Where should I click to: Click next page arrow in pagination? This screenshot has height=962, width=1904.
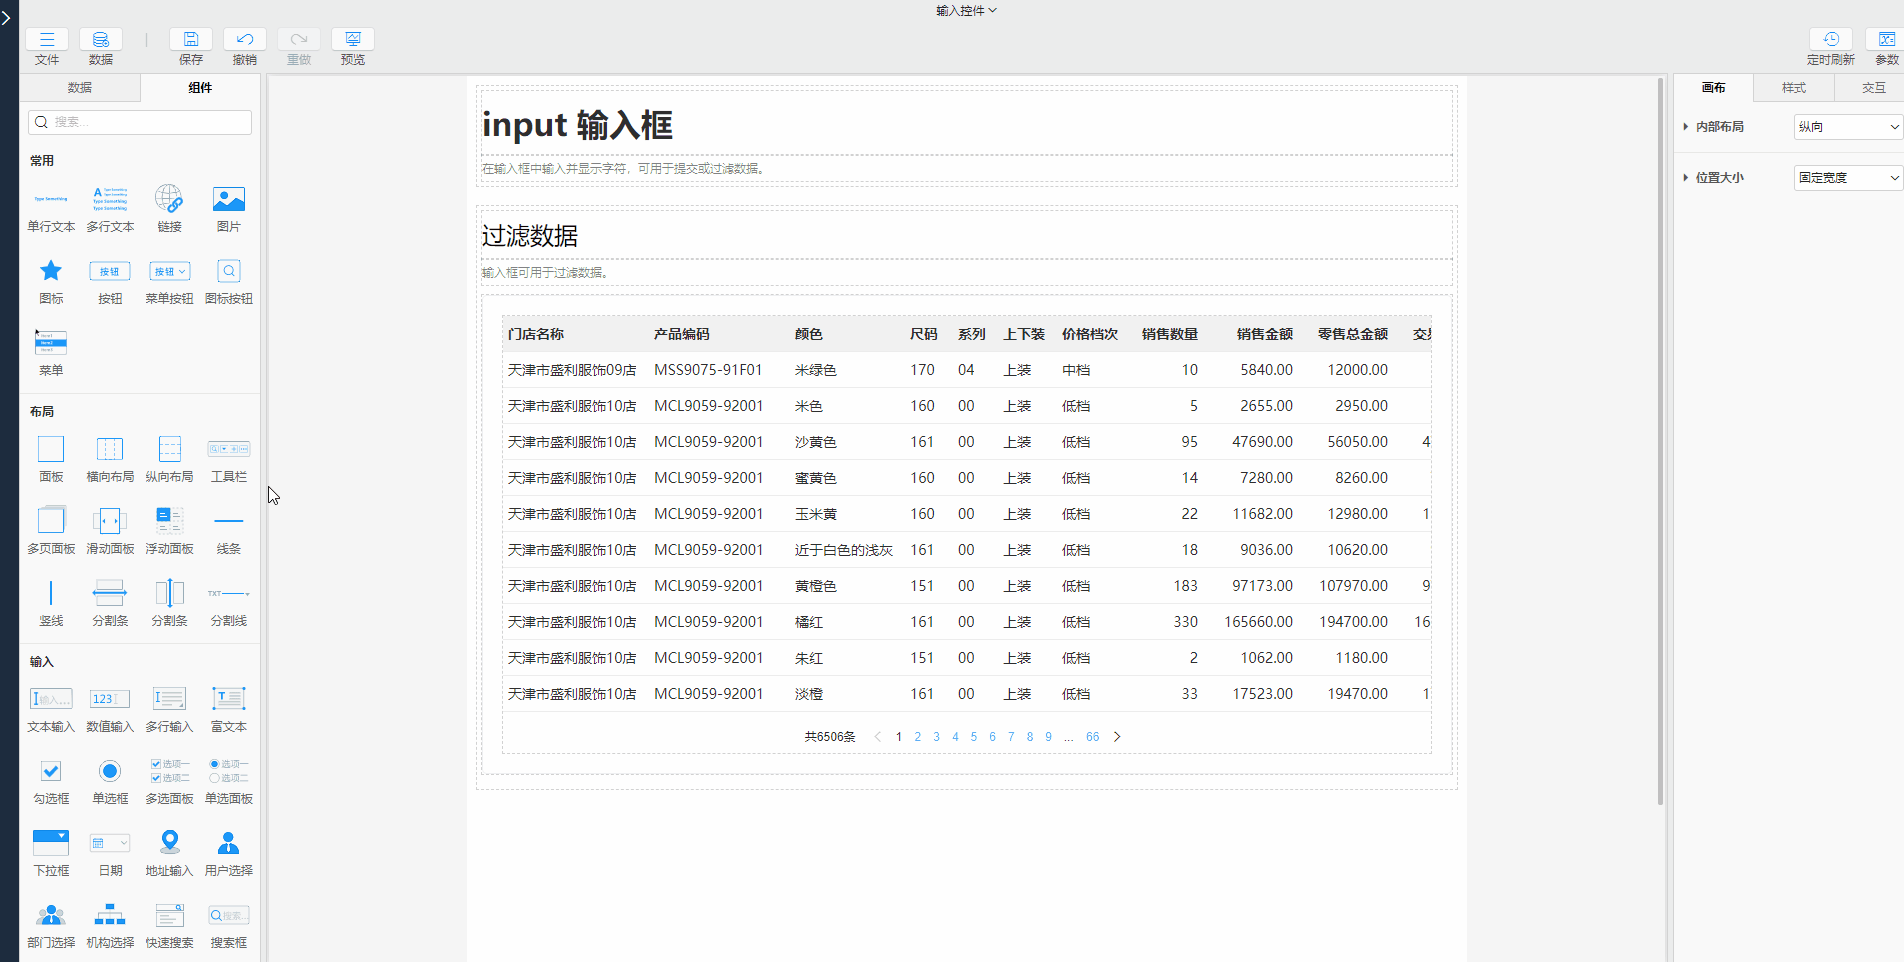pyautogui.click(x=1117, y=737)
